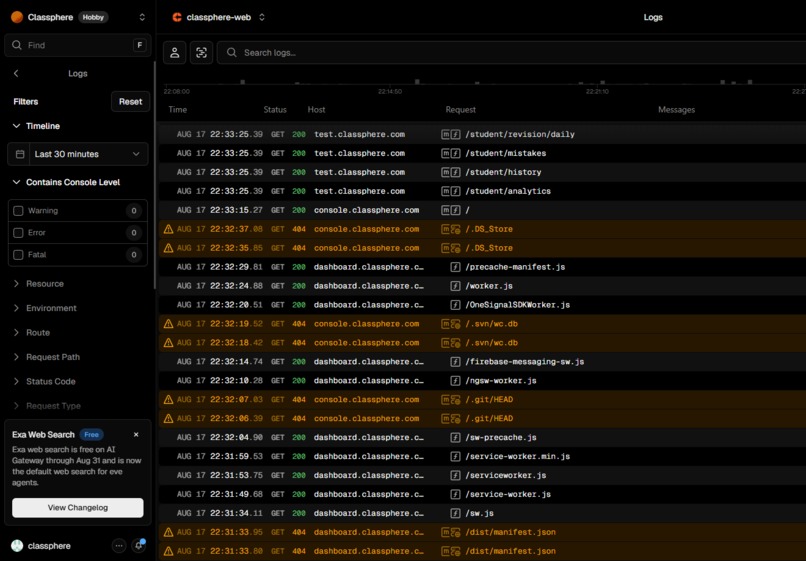The image size is (806, 561).
Task: Focus the Search logs field
Action: (x=511, y=52)
